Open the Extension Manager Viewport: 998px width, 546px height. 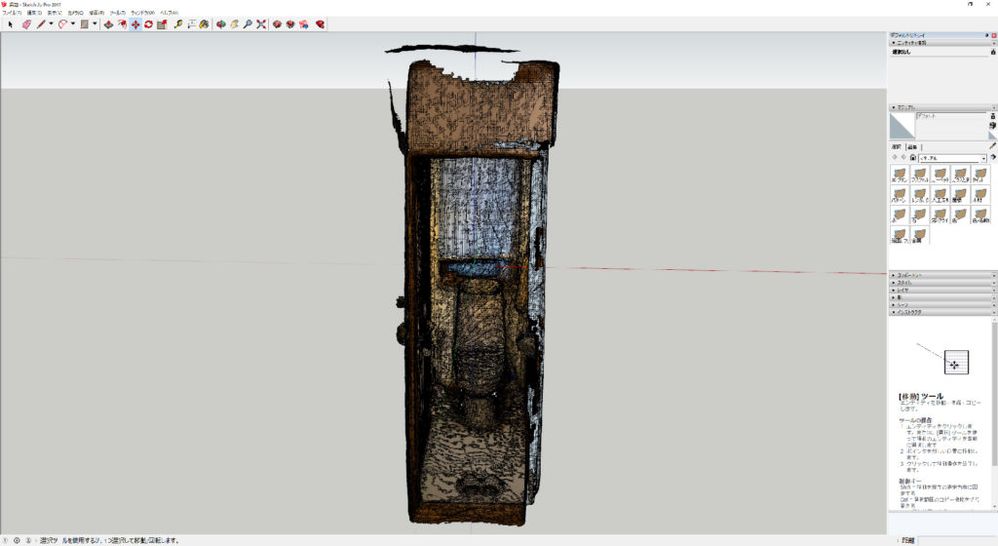click(320, 24)
